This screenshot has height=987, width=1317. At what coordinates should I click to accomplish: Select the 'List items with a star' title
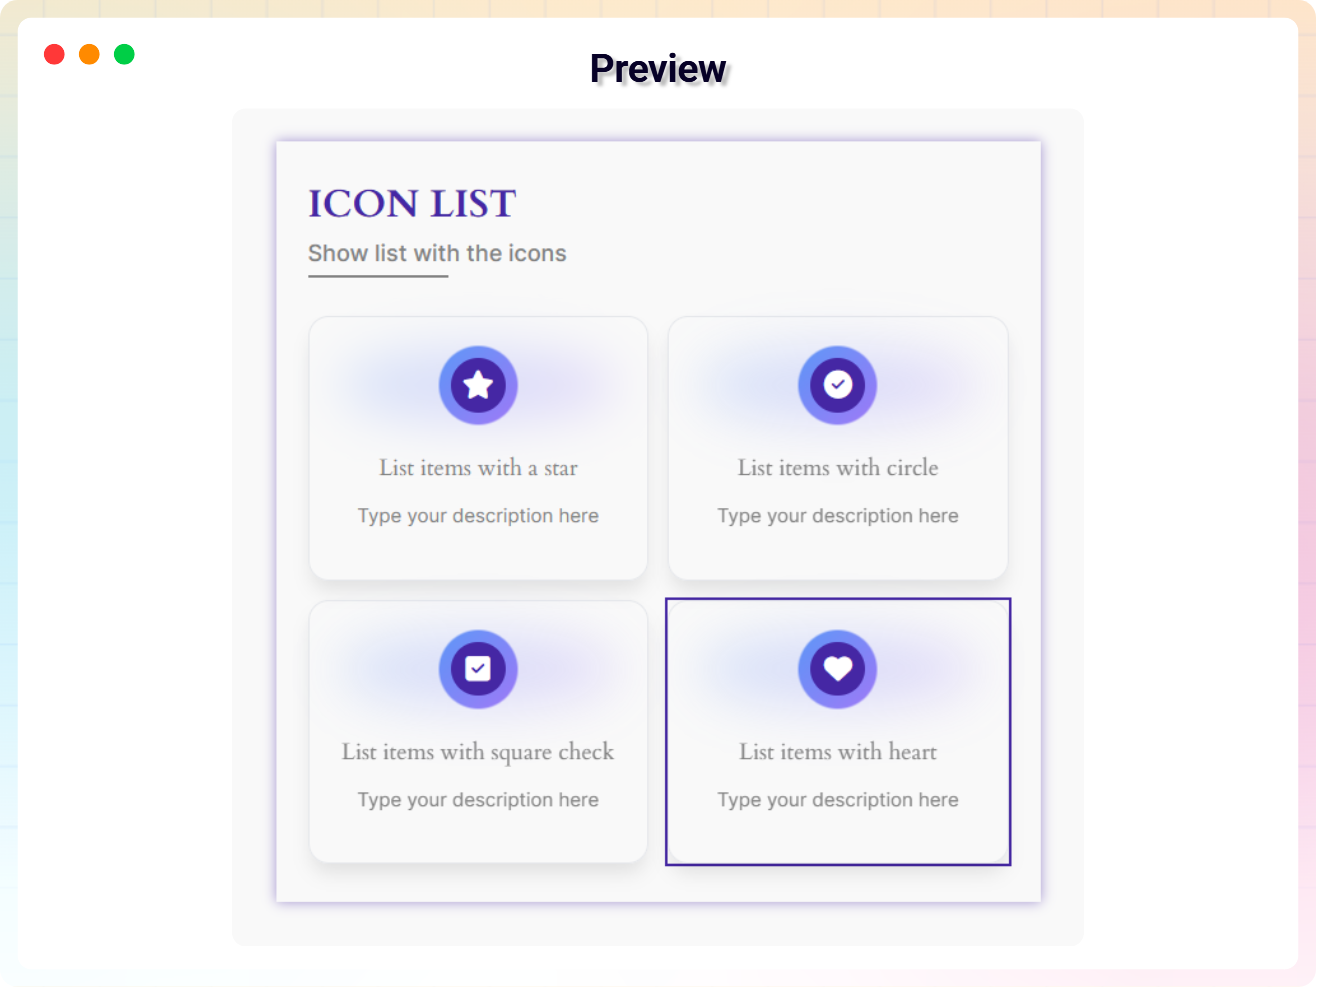pyautogui.click(x=478, y=468)
